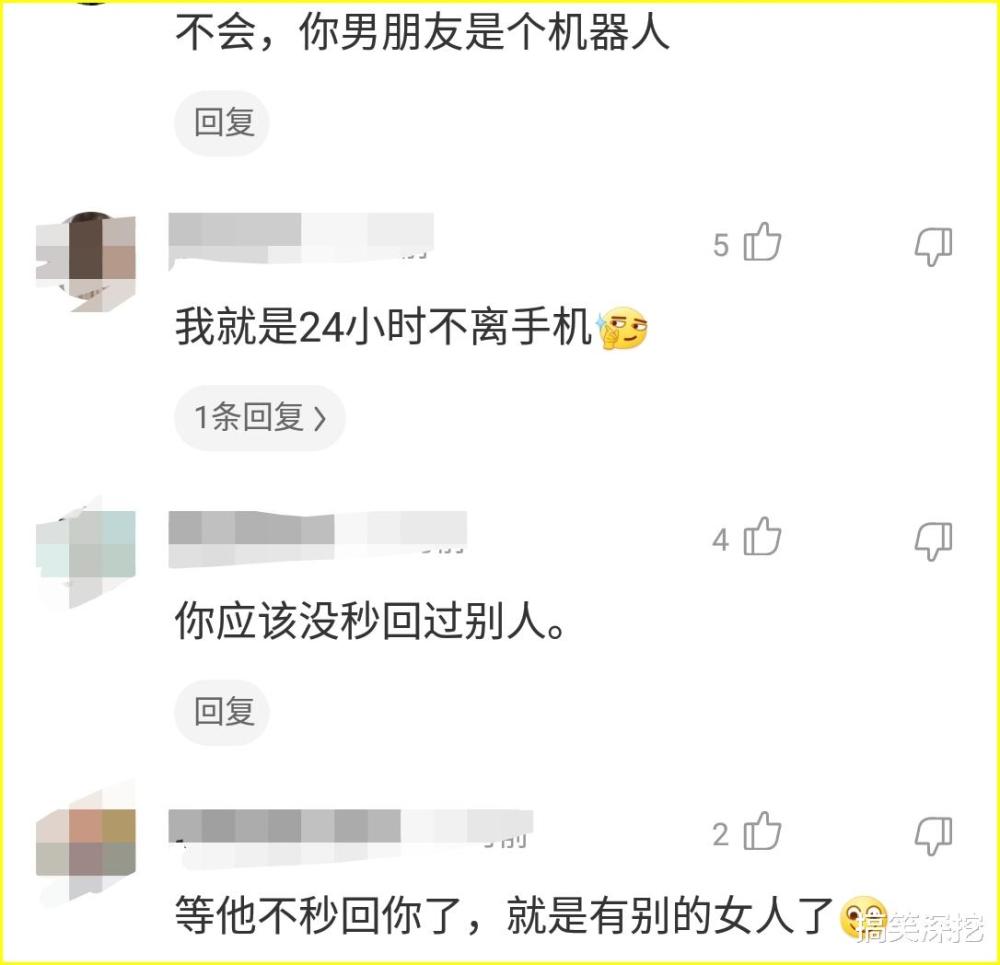Dislike the 24小时不离手机 comment
This screenshot has width=1000, height=965.
(x=933, y=246)
